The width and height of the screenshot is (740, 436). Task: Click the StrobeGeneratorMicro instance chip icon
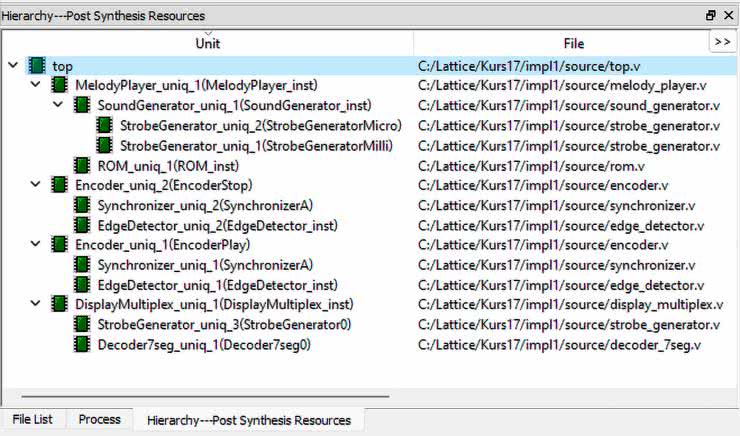click(104, 126)
